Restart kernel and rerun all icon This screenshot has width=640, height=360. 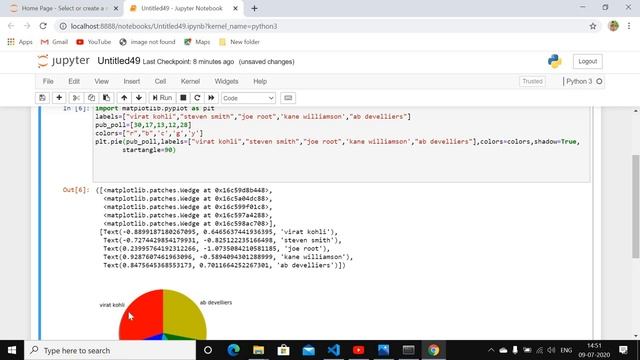211,98
